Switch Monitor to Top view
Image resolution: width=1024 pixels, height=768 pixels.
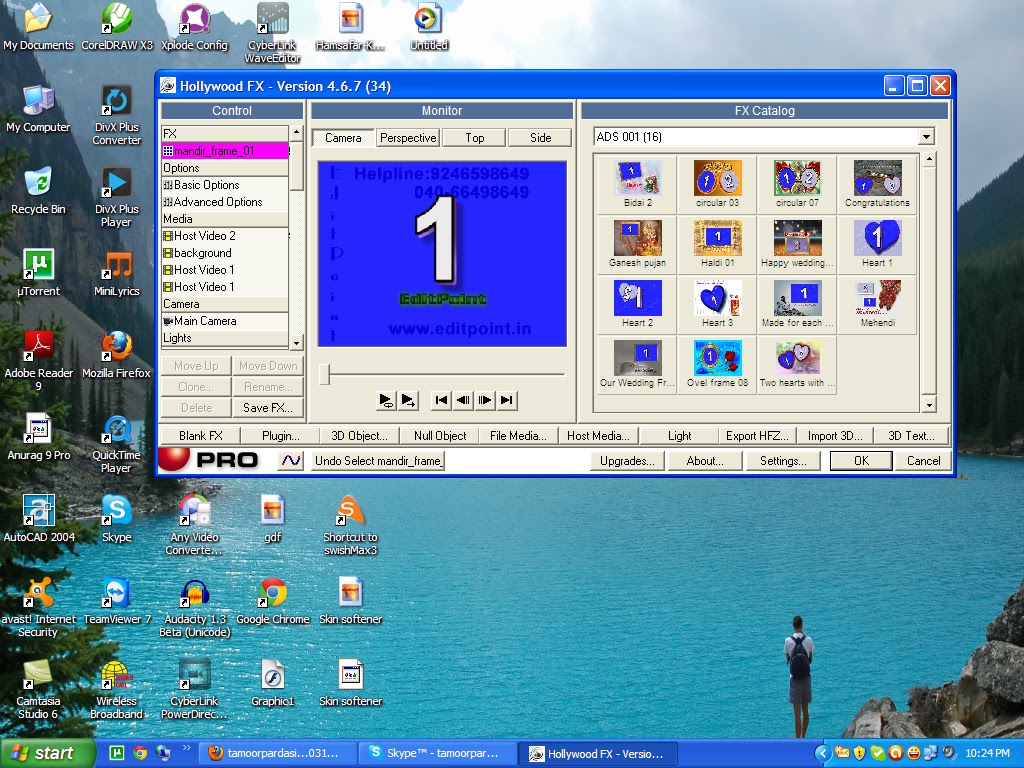point(474,138)
